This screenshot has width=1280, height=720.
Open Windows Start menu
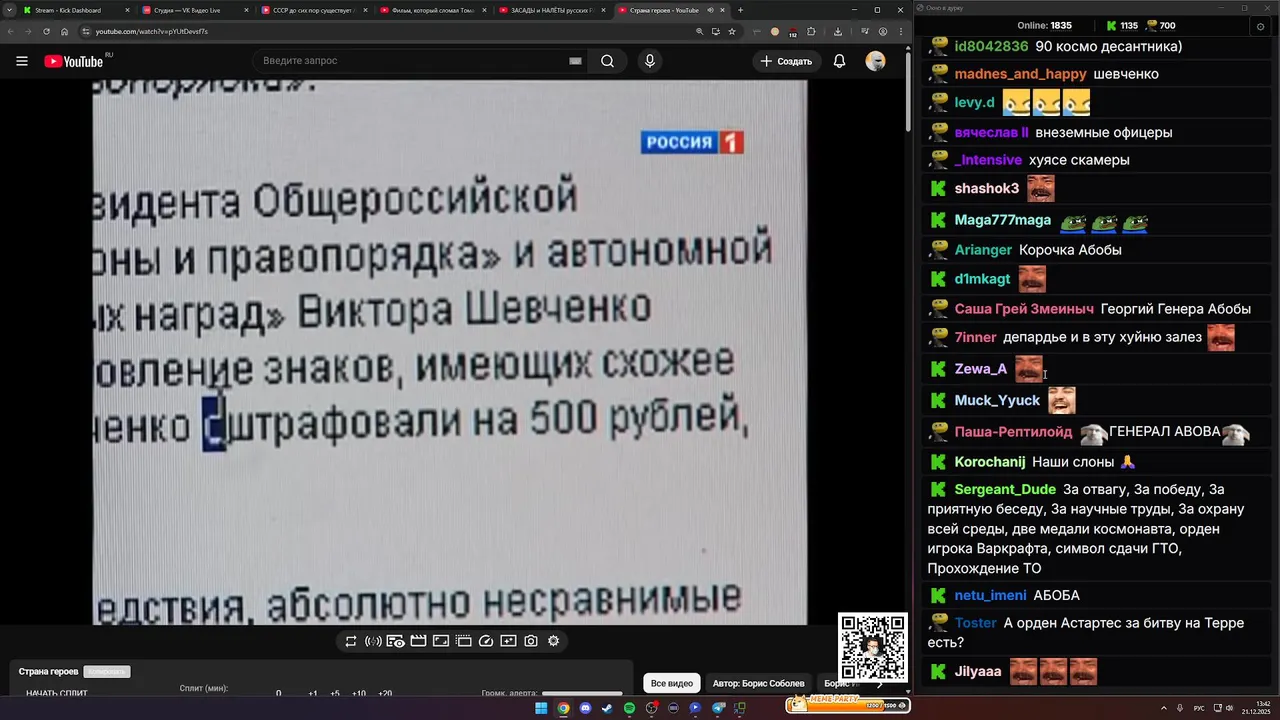coord(541,708)
